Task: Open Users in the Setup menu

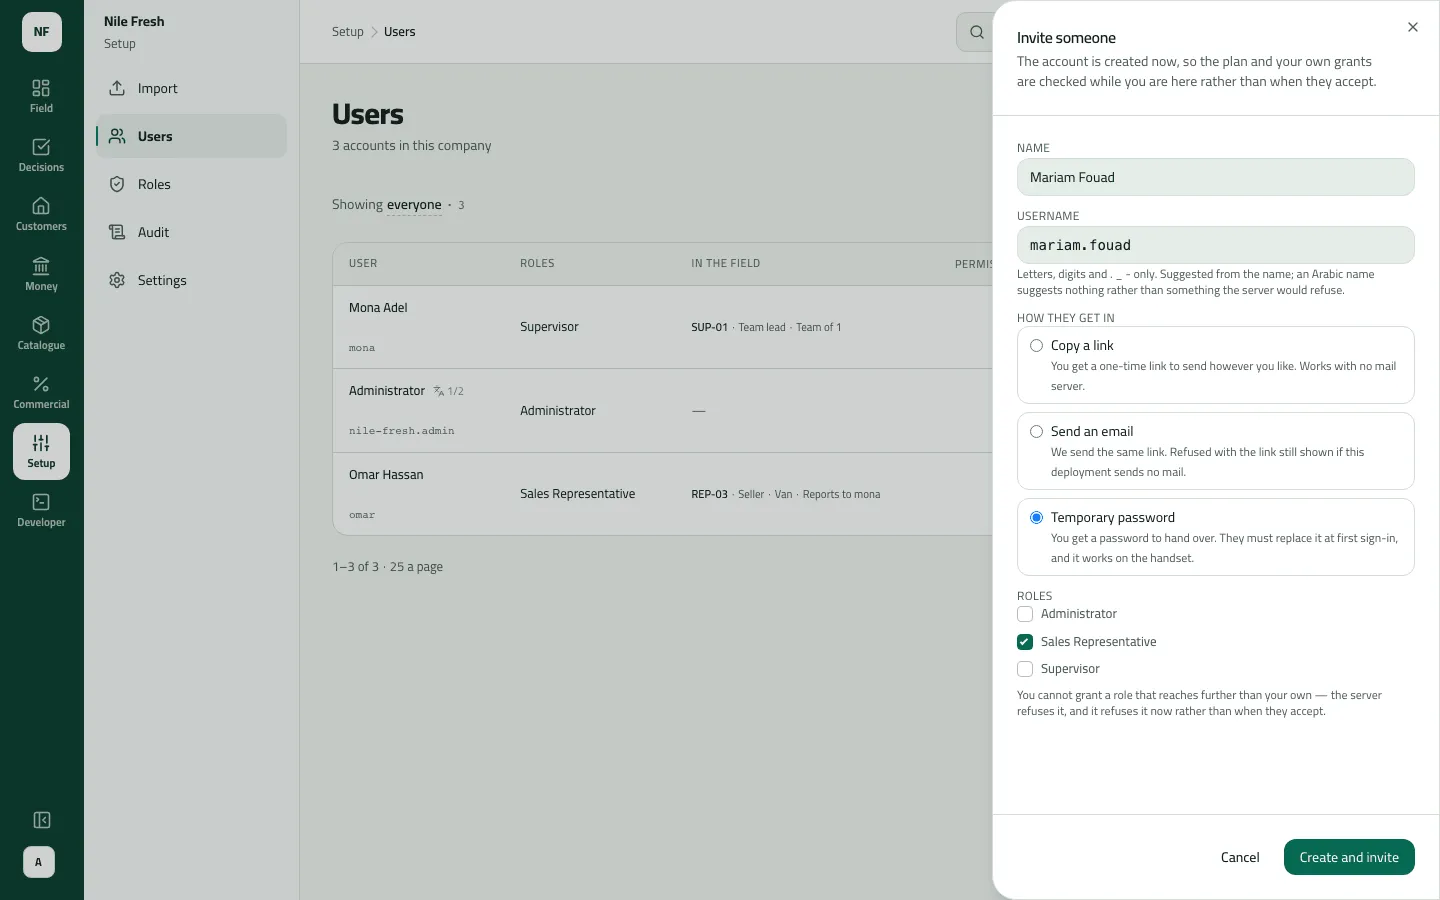Action: coord(192,136)
